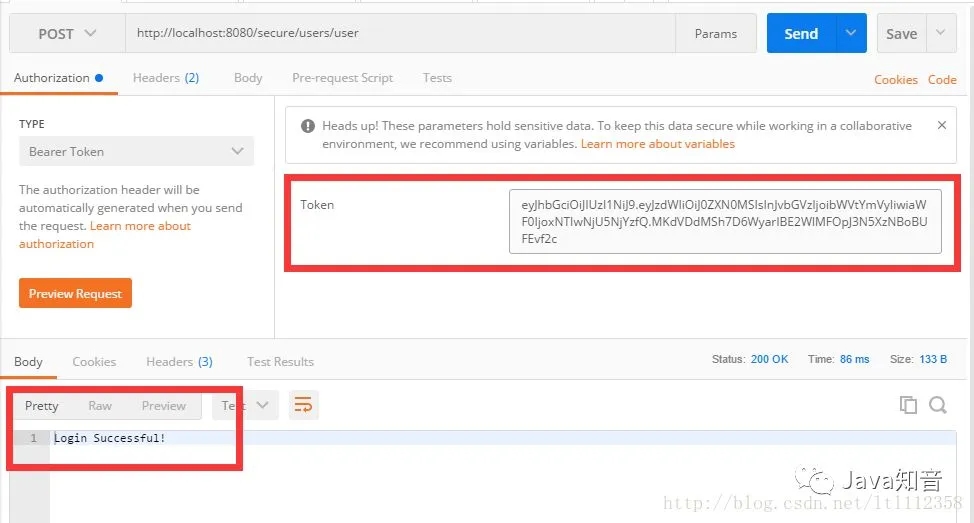Open the Cookies link near Code
The image size is (974, 523).
click(x=896, y=80)
